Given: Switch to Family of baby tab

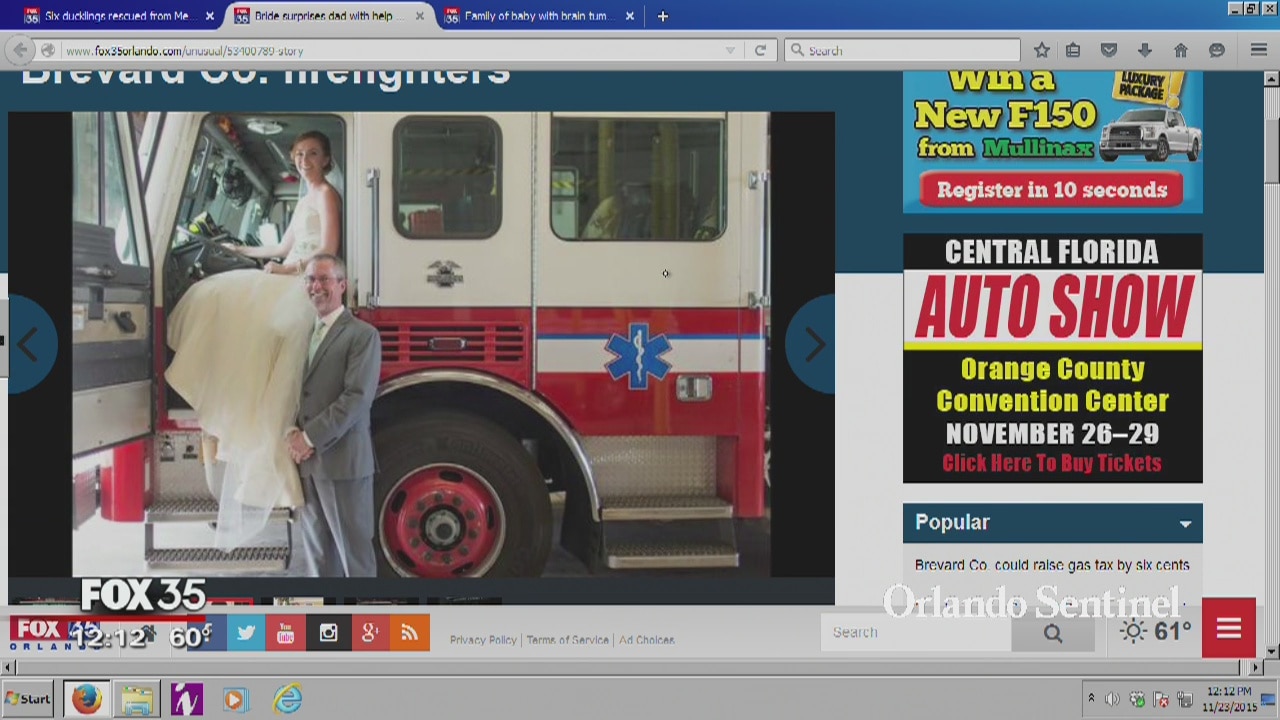Looking at the screenshot, I should click(x=537, y=16).
